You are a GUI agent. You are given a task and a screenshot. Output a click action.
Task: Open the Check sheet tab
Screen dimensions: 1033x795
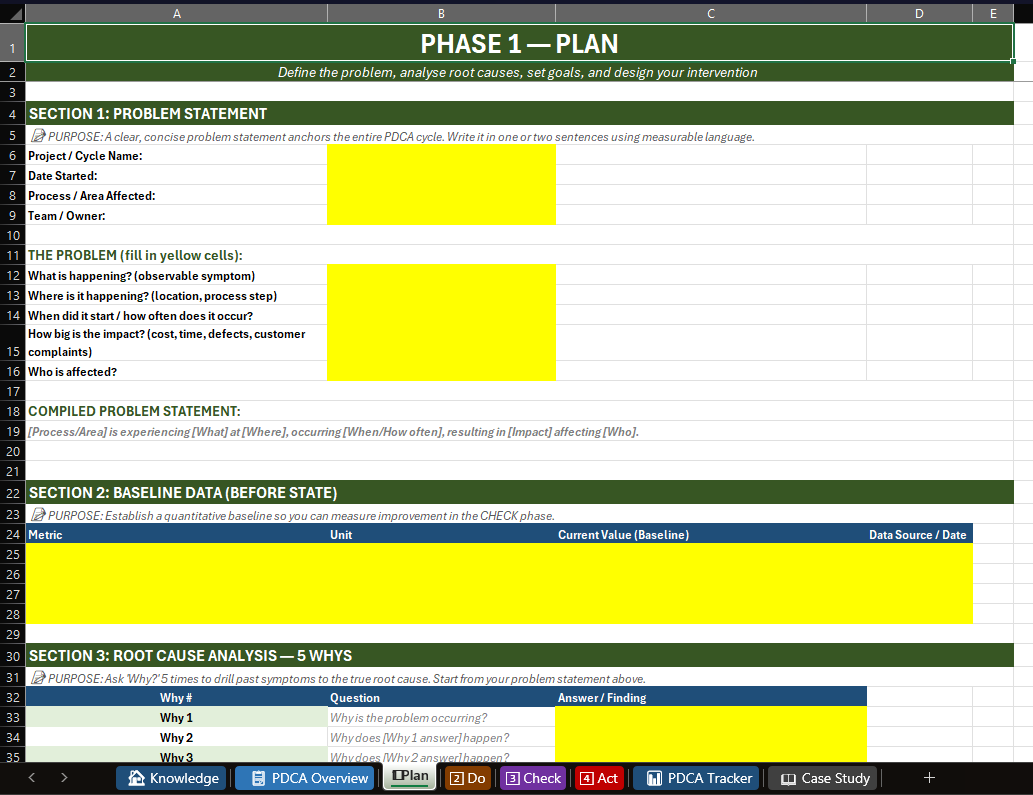click(535, 778)
